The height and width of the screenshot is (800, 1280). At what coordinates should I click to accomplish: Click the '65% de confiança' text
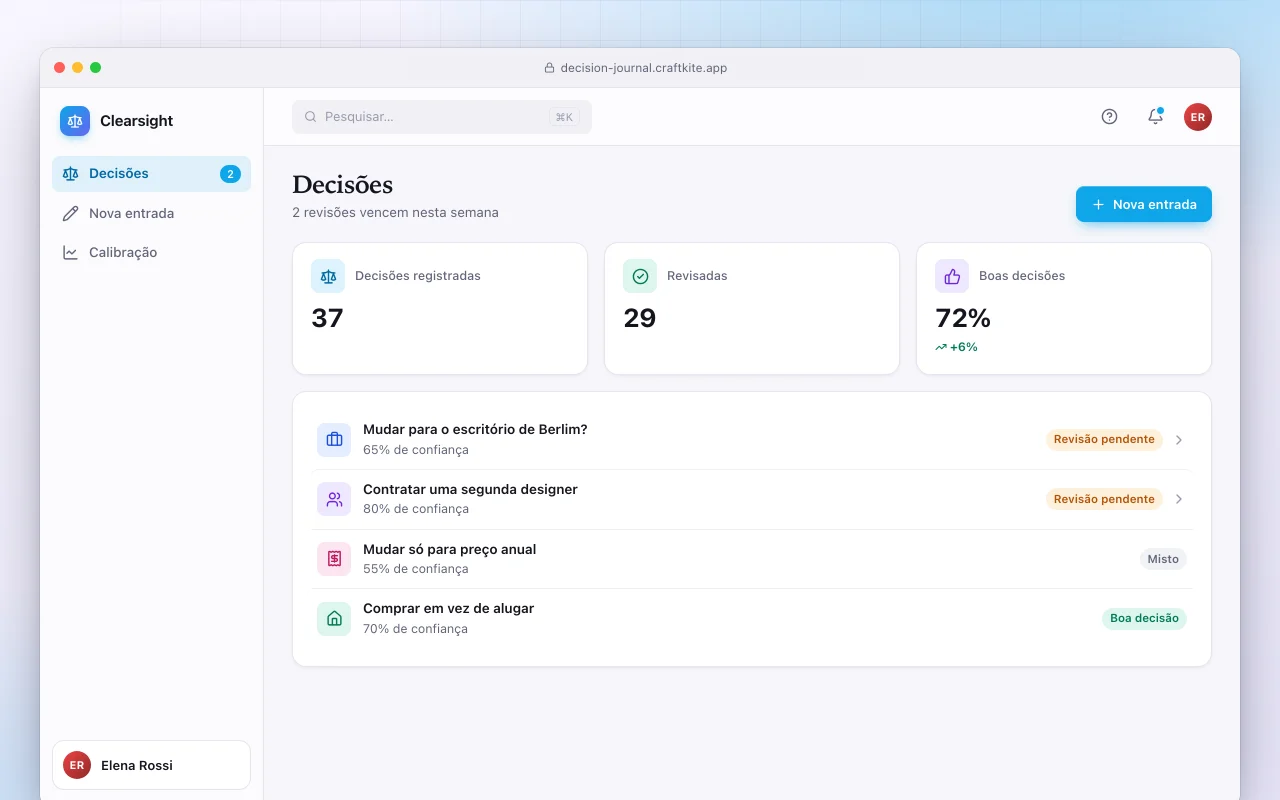pos(416,450)
